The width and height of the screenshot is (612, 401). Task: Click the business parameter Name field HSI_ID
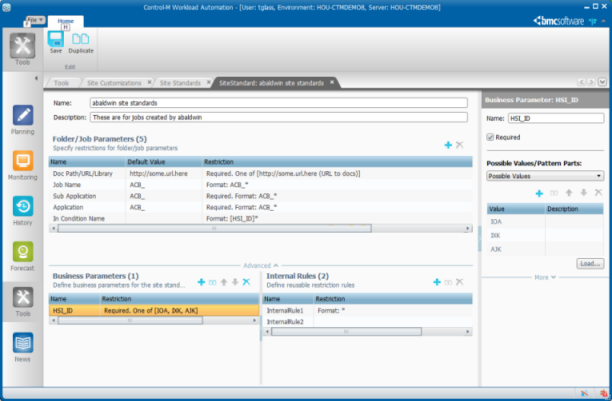point(556,118)
